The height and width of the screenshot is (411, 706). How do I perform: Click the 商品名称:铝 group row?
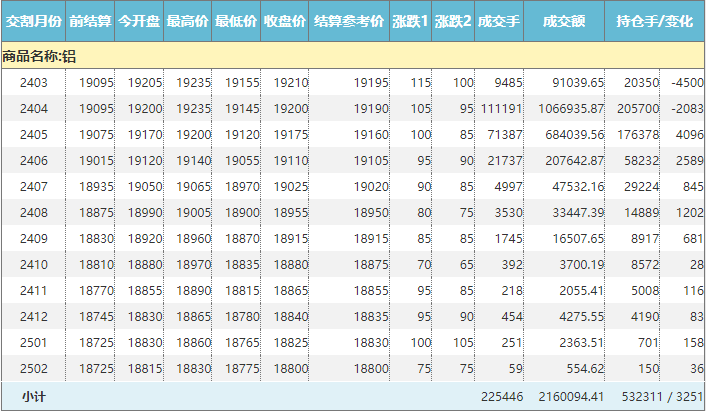coord(40,56)
